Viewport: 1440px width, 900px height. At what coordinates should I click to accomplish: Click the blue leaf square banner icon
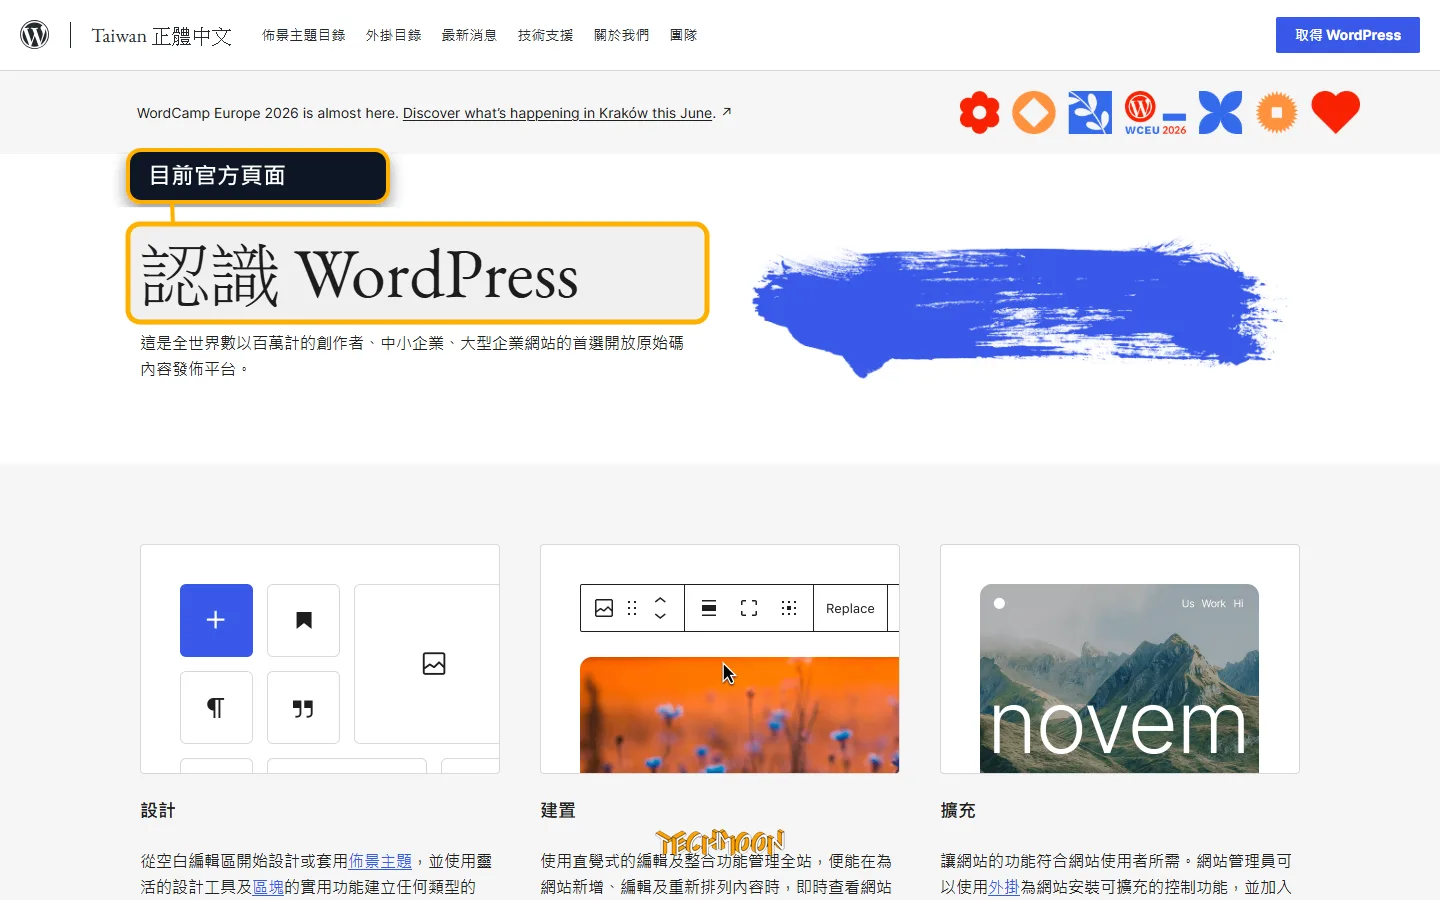(x=1090, y=112)
